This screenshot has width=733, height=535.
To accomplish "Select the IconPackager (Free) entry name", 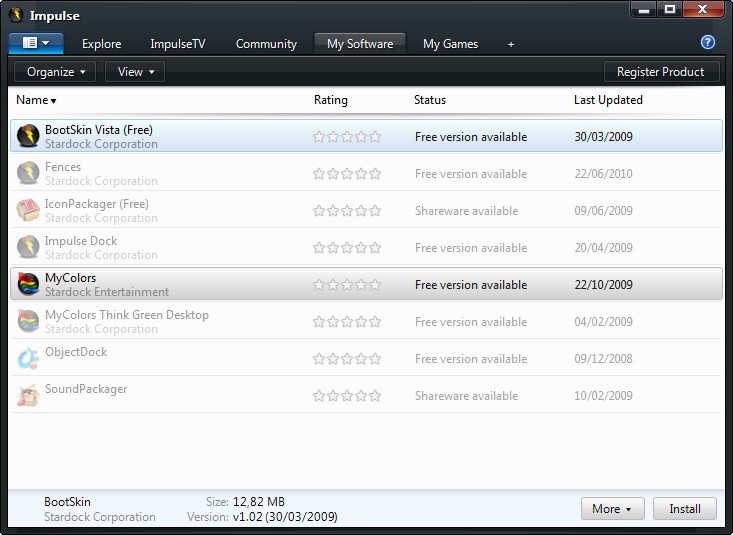I will click(x=97, y=204).
